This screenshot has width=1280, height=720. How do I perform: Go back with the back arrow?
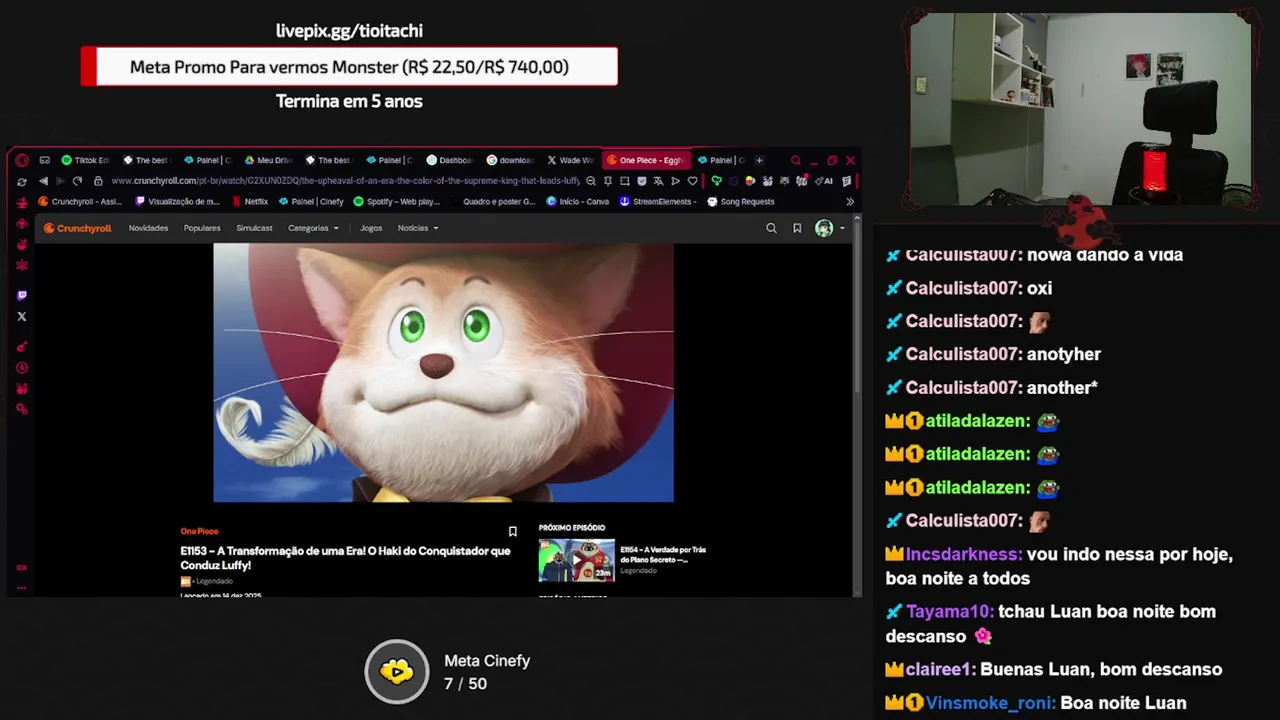coord(43,181)
